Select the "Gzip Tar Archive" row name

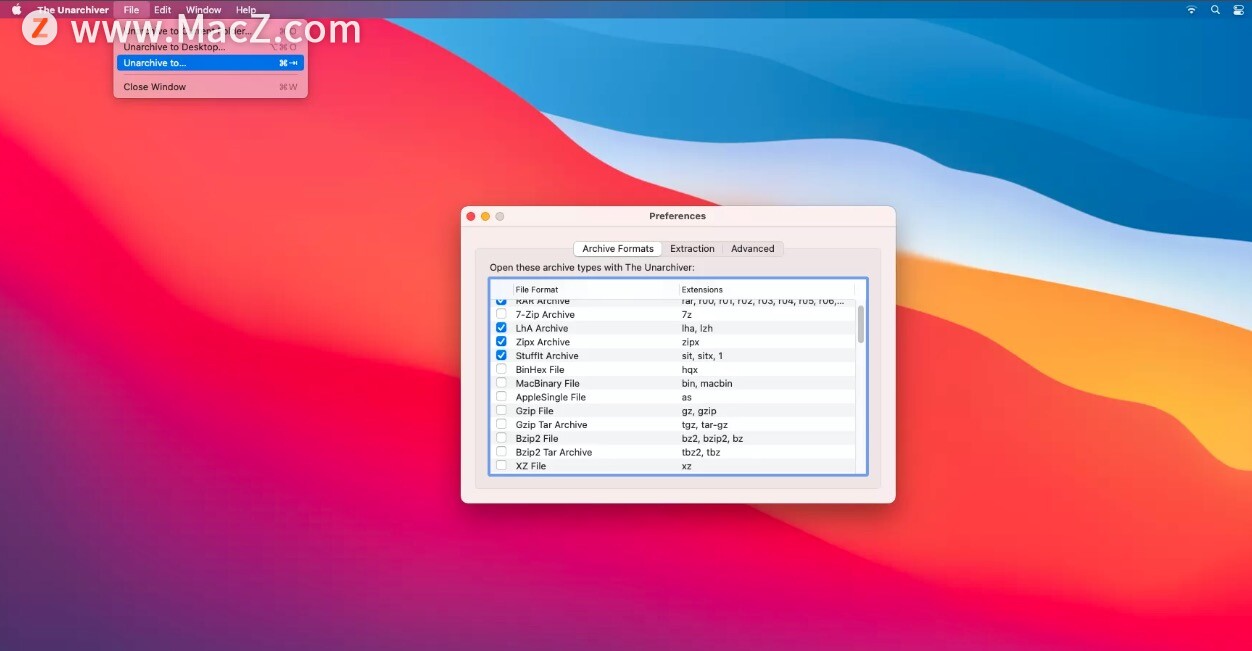coord(552,425)
